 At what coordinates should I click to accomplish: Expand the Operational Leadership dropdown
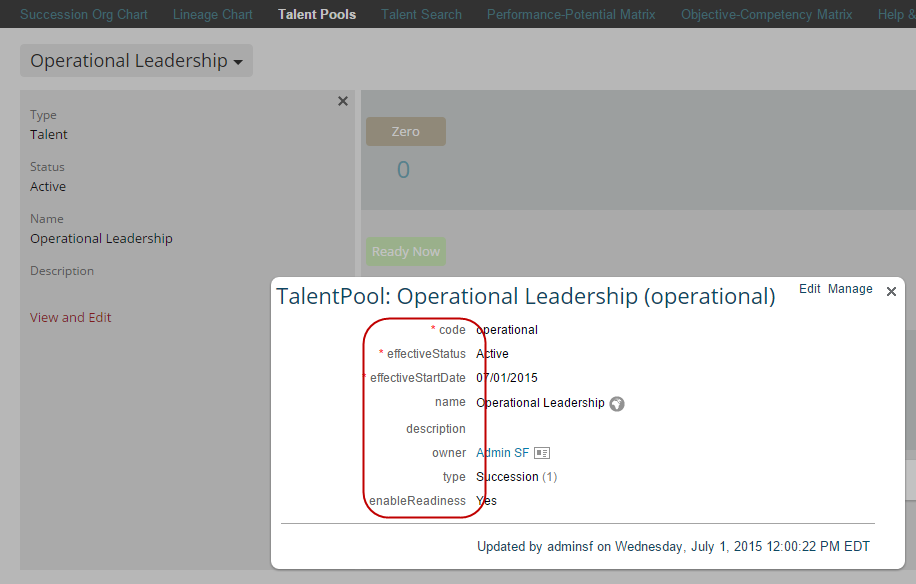click(x=136, y=61)
